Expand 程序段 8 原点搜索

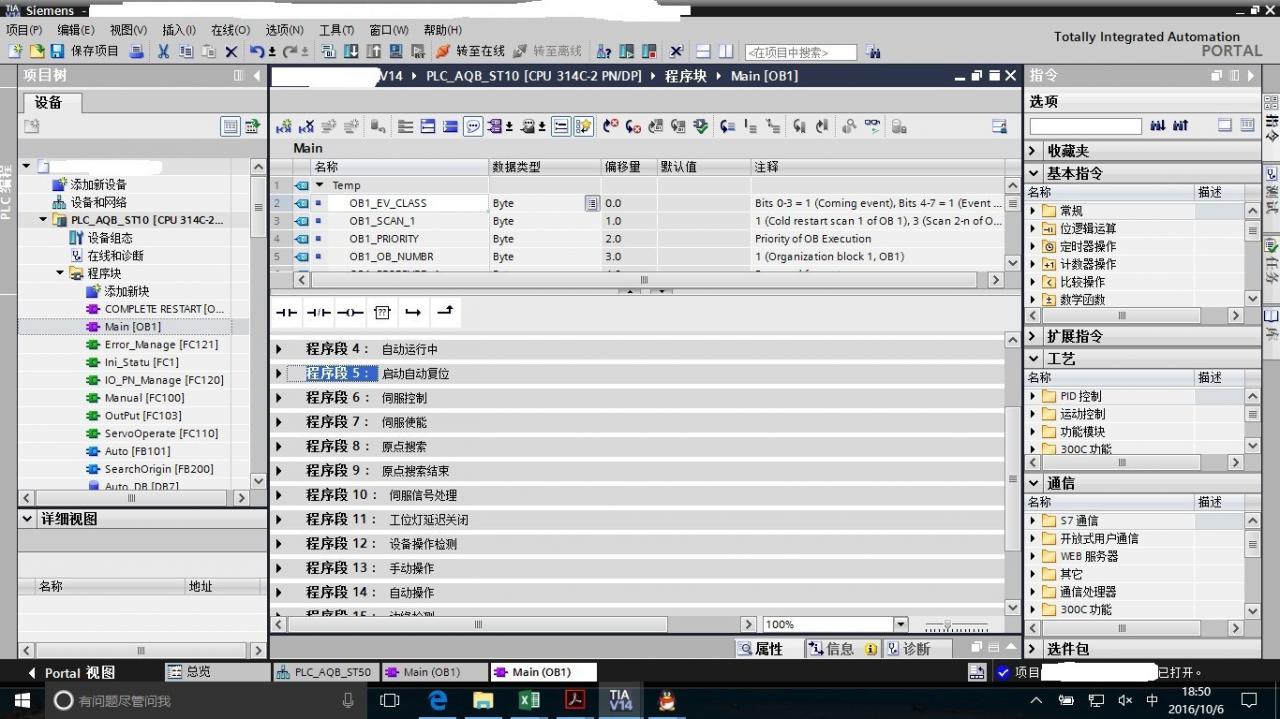pyautogui.click(x=280, y=447)
